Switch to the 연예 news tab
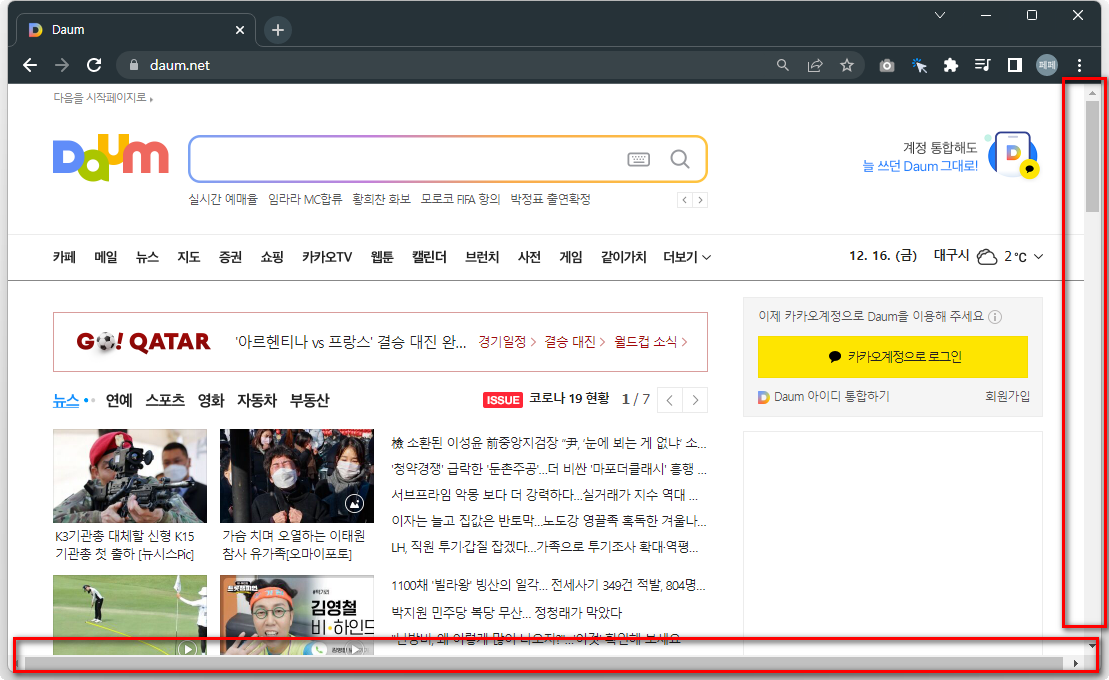 point(120,400)
